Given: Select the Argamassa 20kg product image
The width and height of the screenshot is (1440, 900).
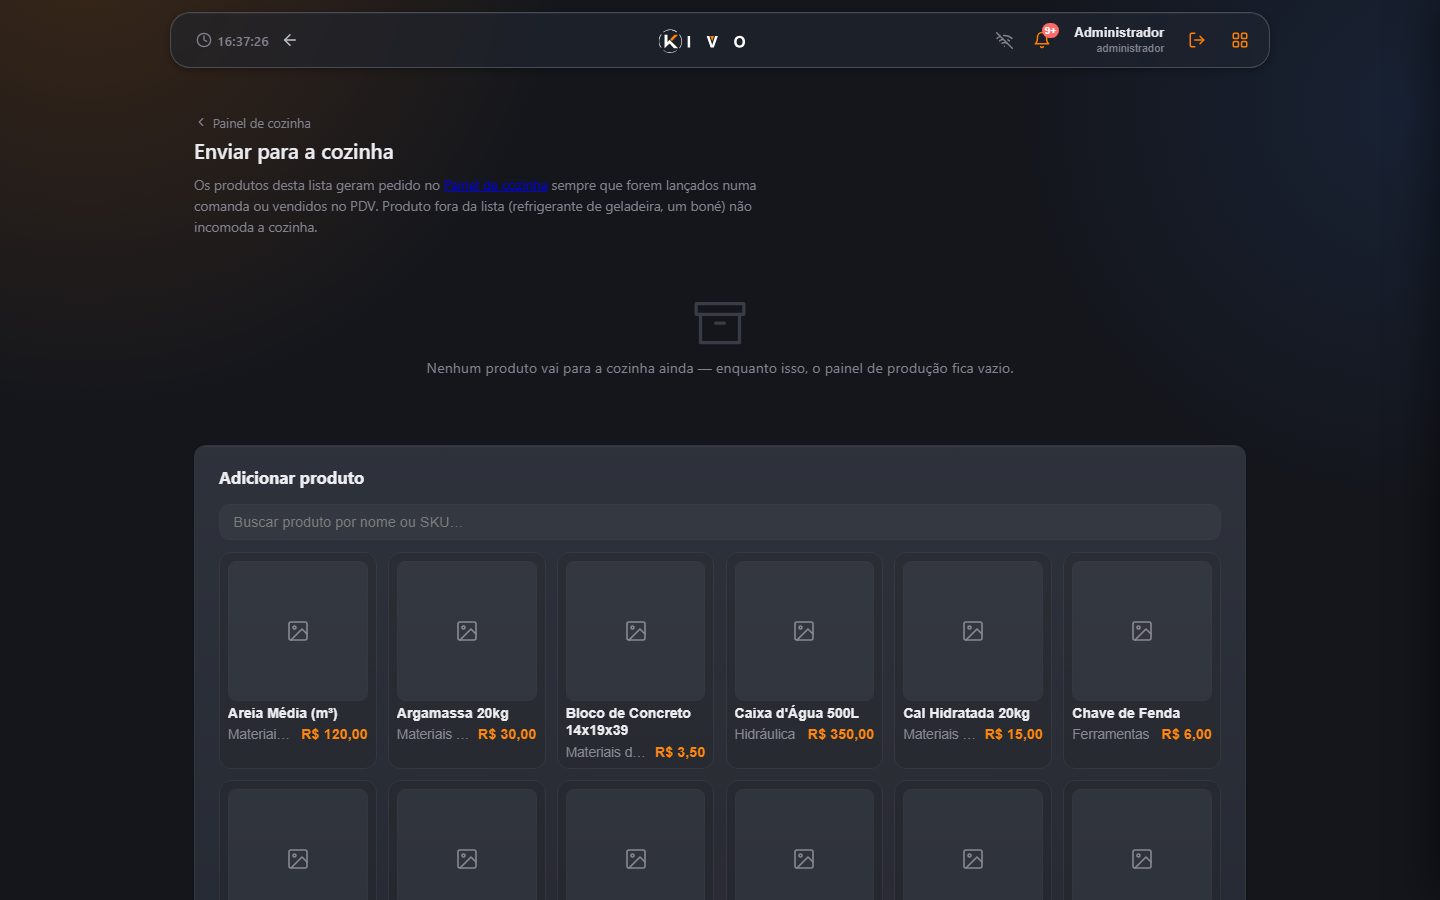Looking at the screenshot, I should (x=467, y=631).
